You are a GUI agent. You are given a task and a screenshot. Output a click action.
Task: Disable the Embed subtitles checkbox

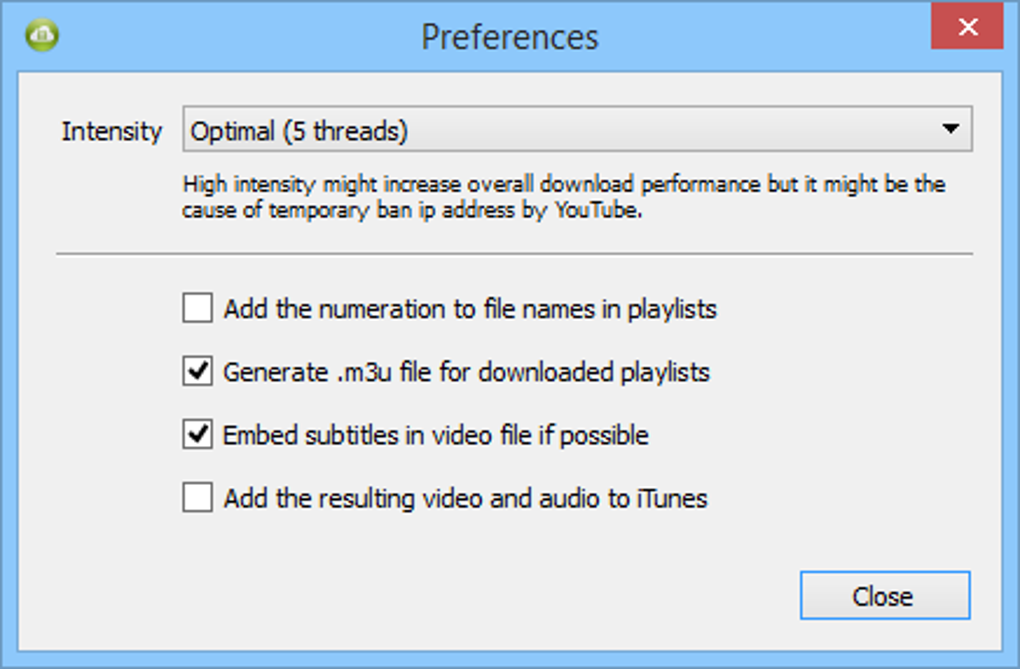197,435
